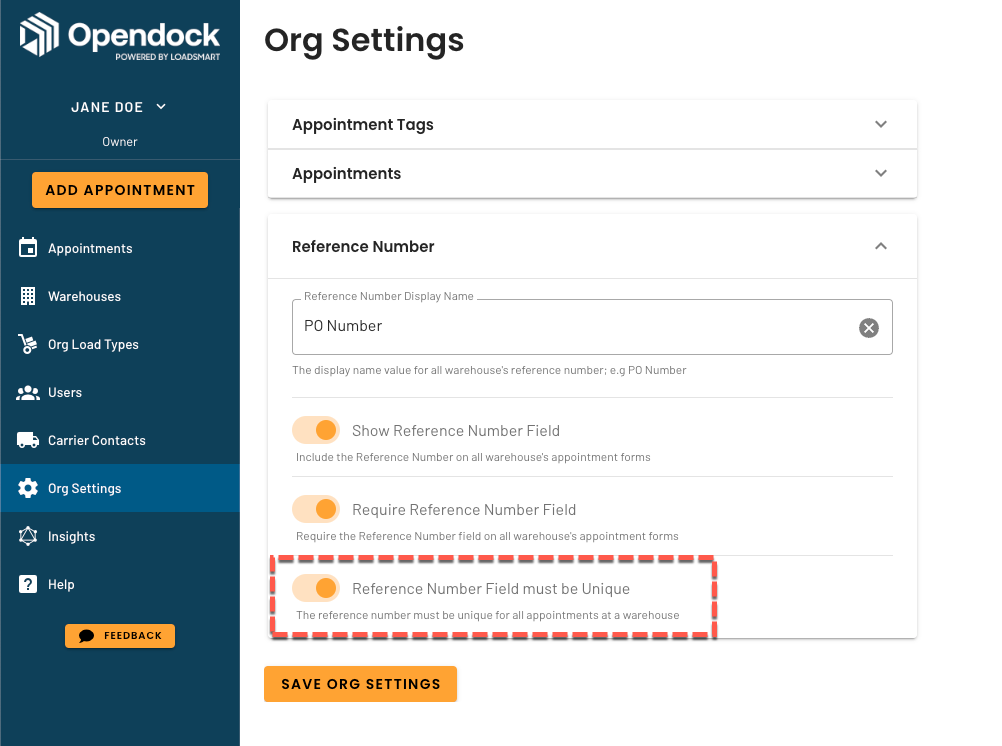This screenshot has width=1002, height=746.
Task: Click the Help question mark icon
Action: click(27, 584)
